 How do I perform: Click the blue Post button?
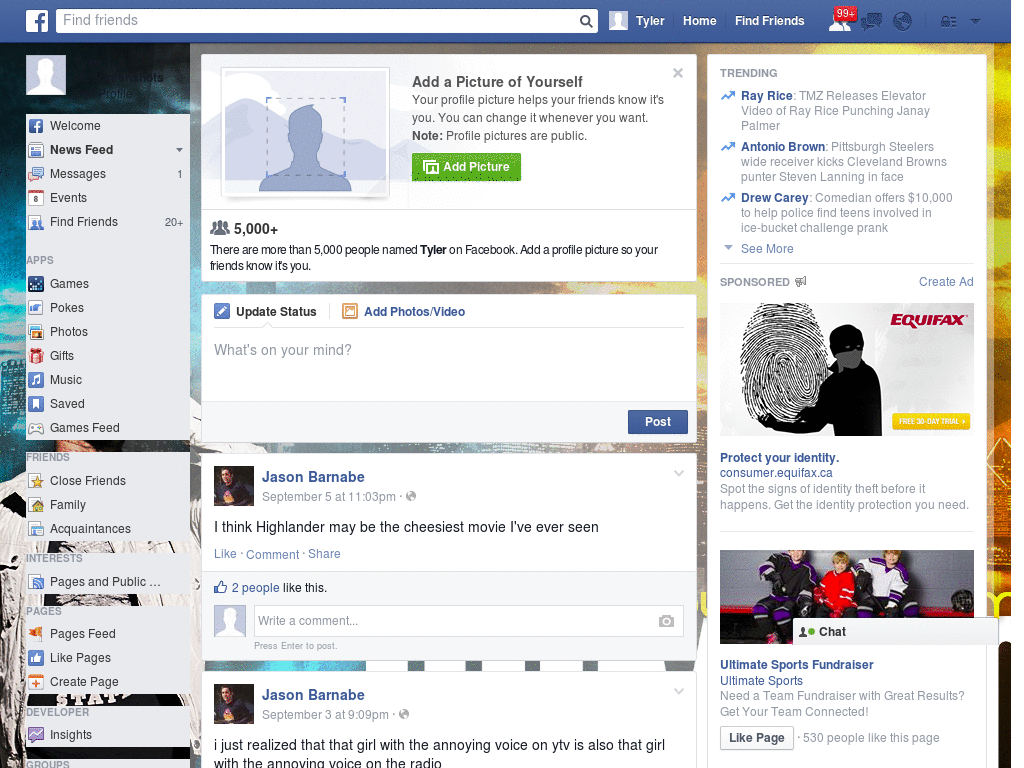658,422
